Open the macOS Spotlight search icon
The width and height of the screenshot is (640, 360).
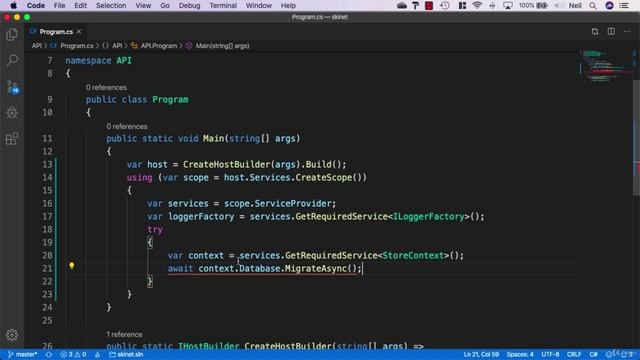click(593, 6)
